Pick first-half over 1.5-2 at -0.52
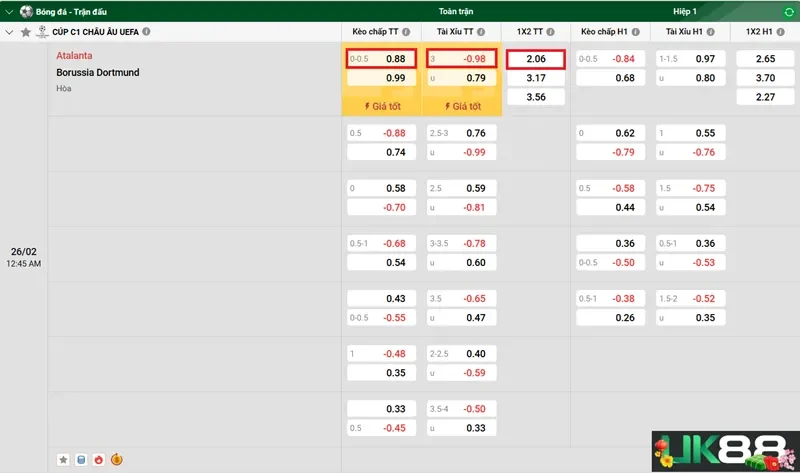Screen dimensions: 800x473 [690, 298]
